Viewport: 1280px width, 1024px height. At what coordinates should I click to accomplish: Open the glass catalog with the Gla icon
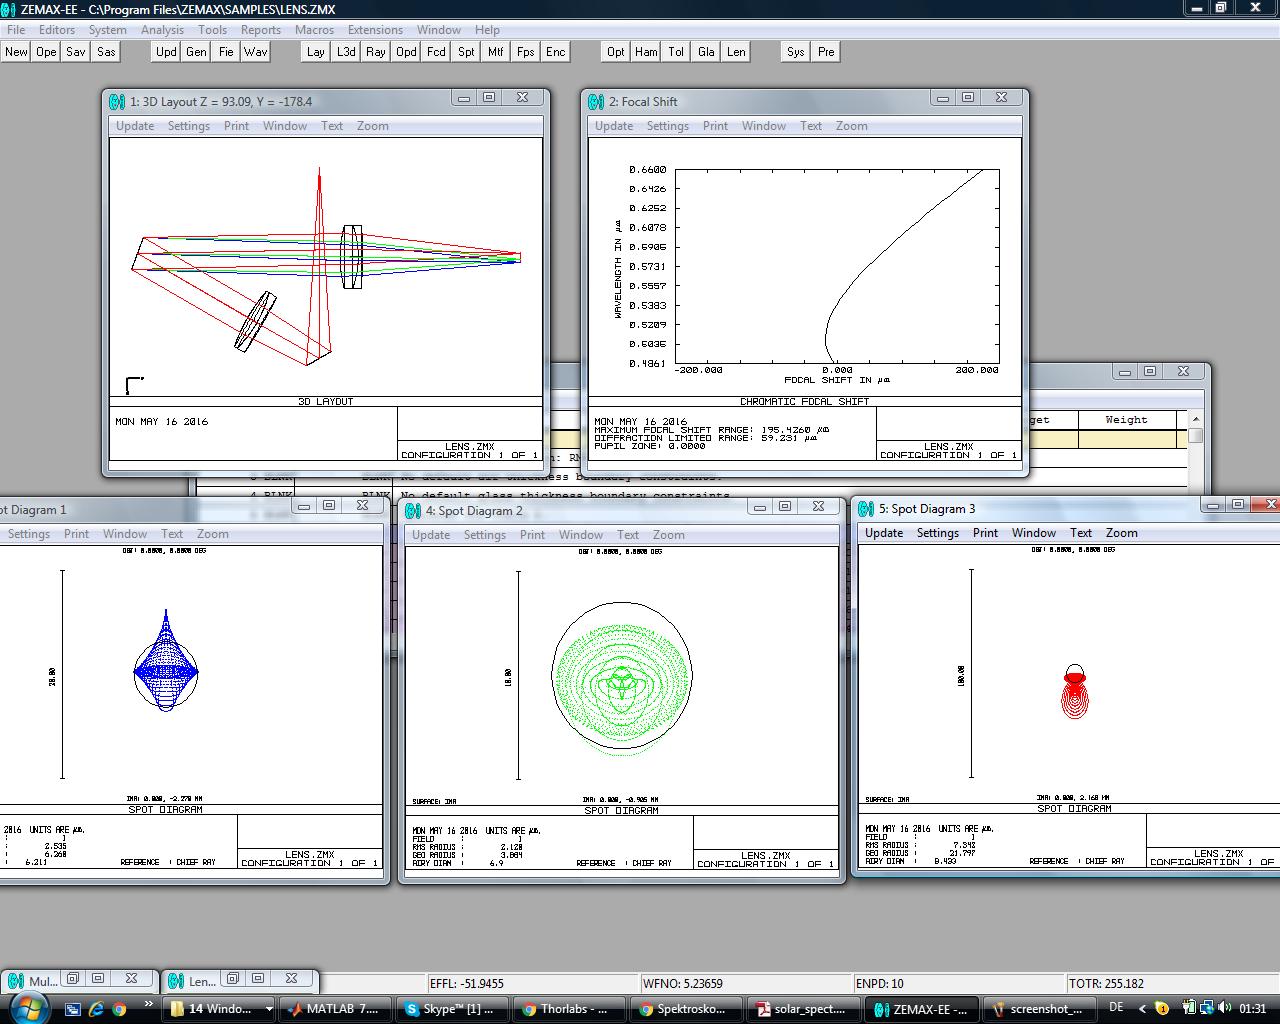pyautogui.click(x=705, y=51)
